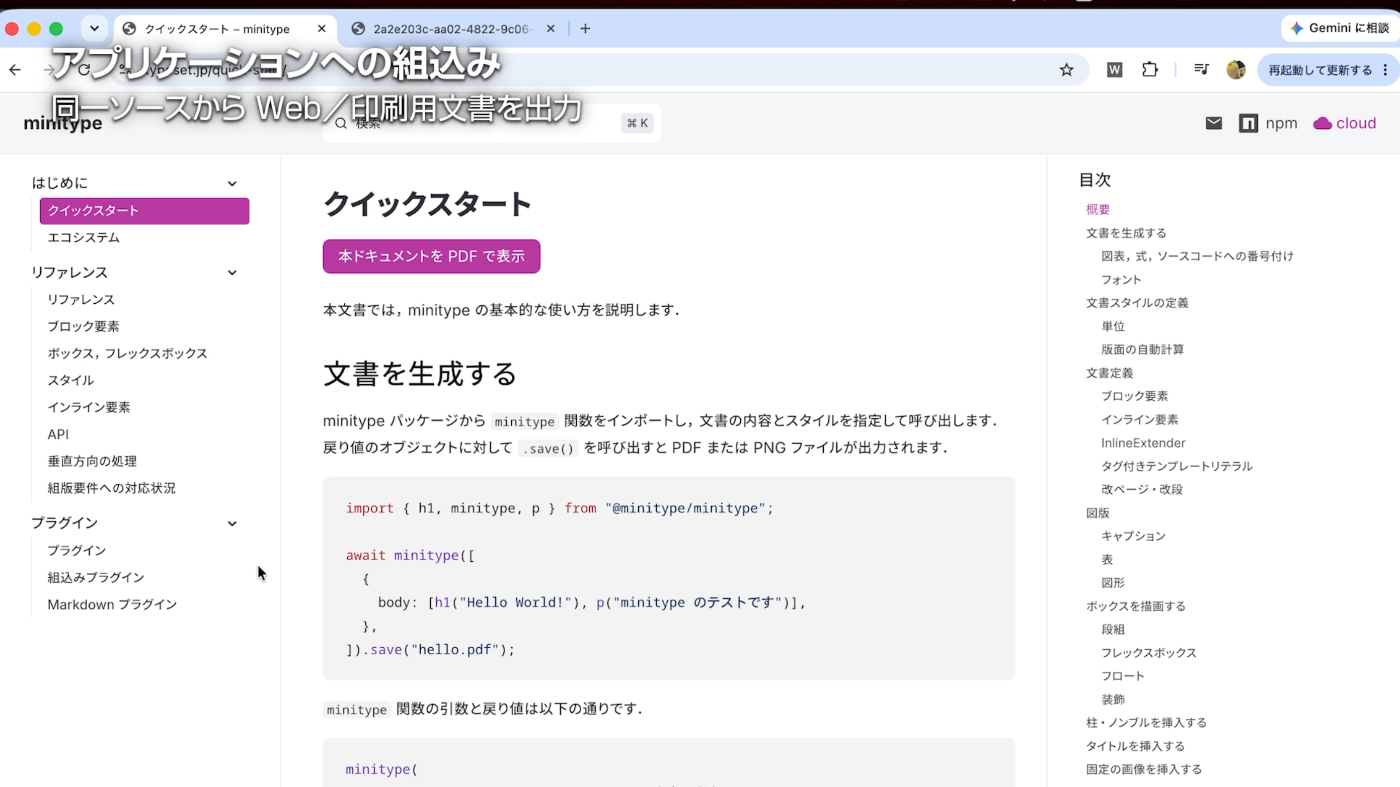
Task: Open Markdown プラグイン in the sidebar
Action: [x=112, y=605]
